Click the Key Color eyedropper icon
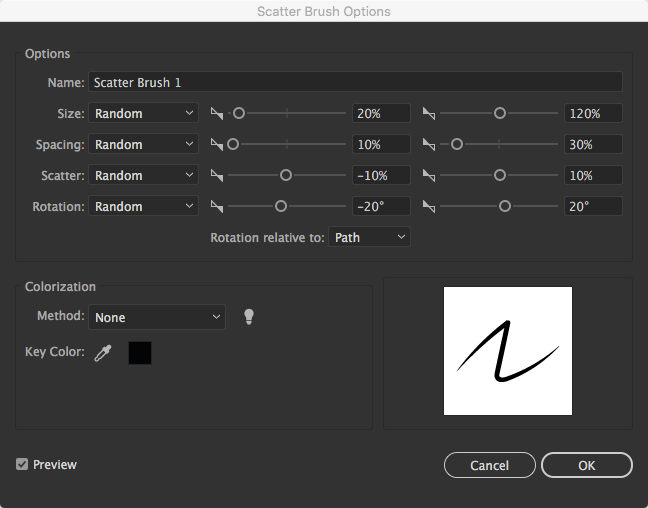 tap(102, 353)
